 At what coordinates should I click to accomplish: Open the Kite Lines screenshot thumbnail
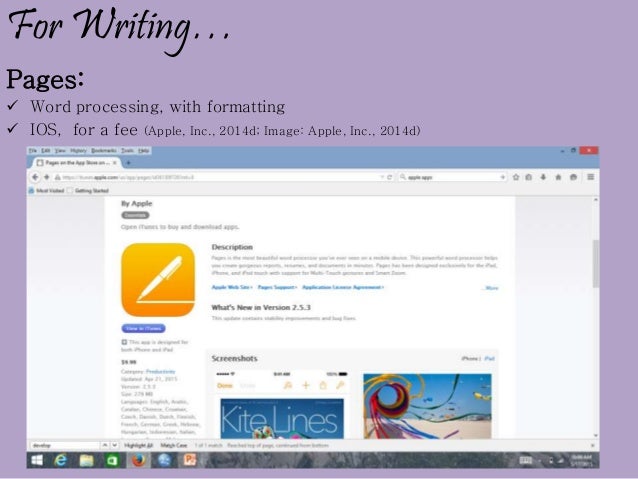pyautogui.click(x=282, y=405)
